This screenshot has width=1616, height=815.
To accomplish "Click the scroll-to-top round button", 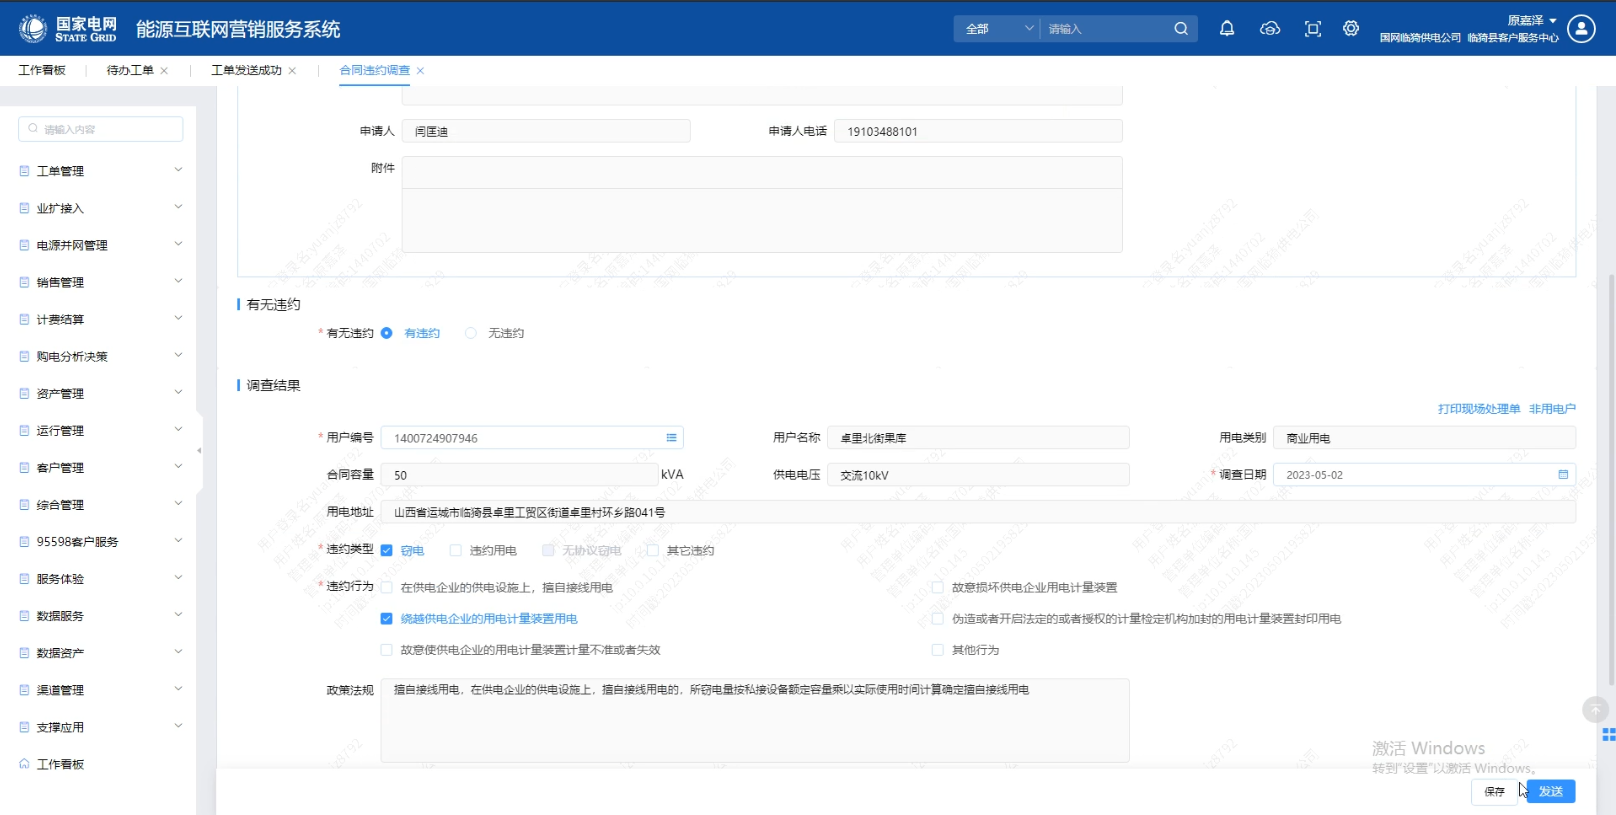I will 1595,710.
